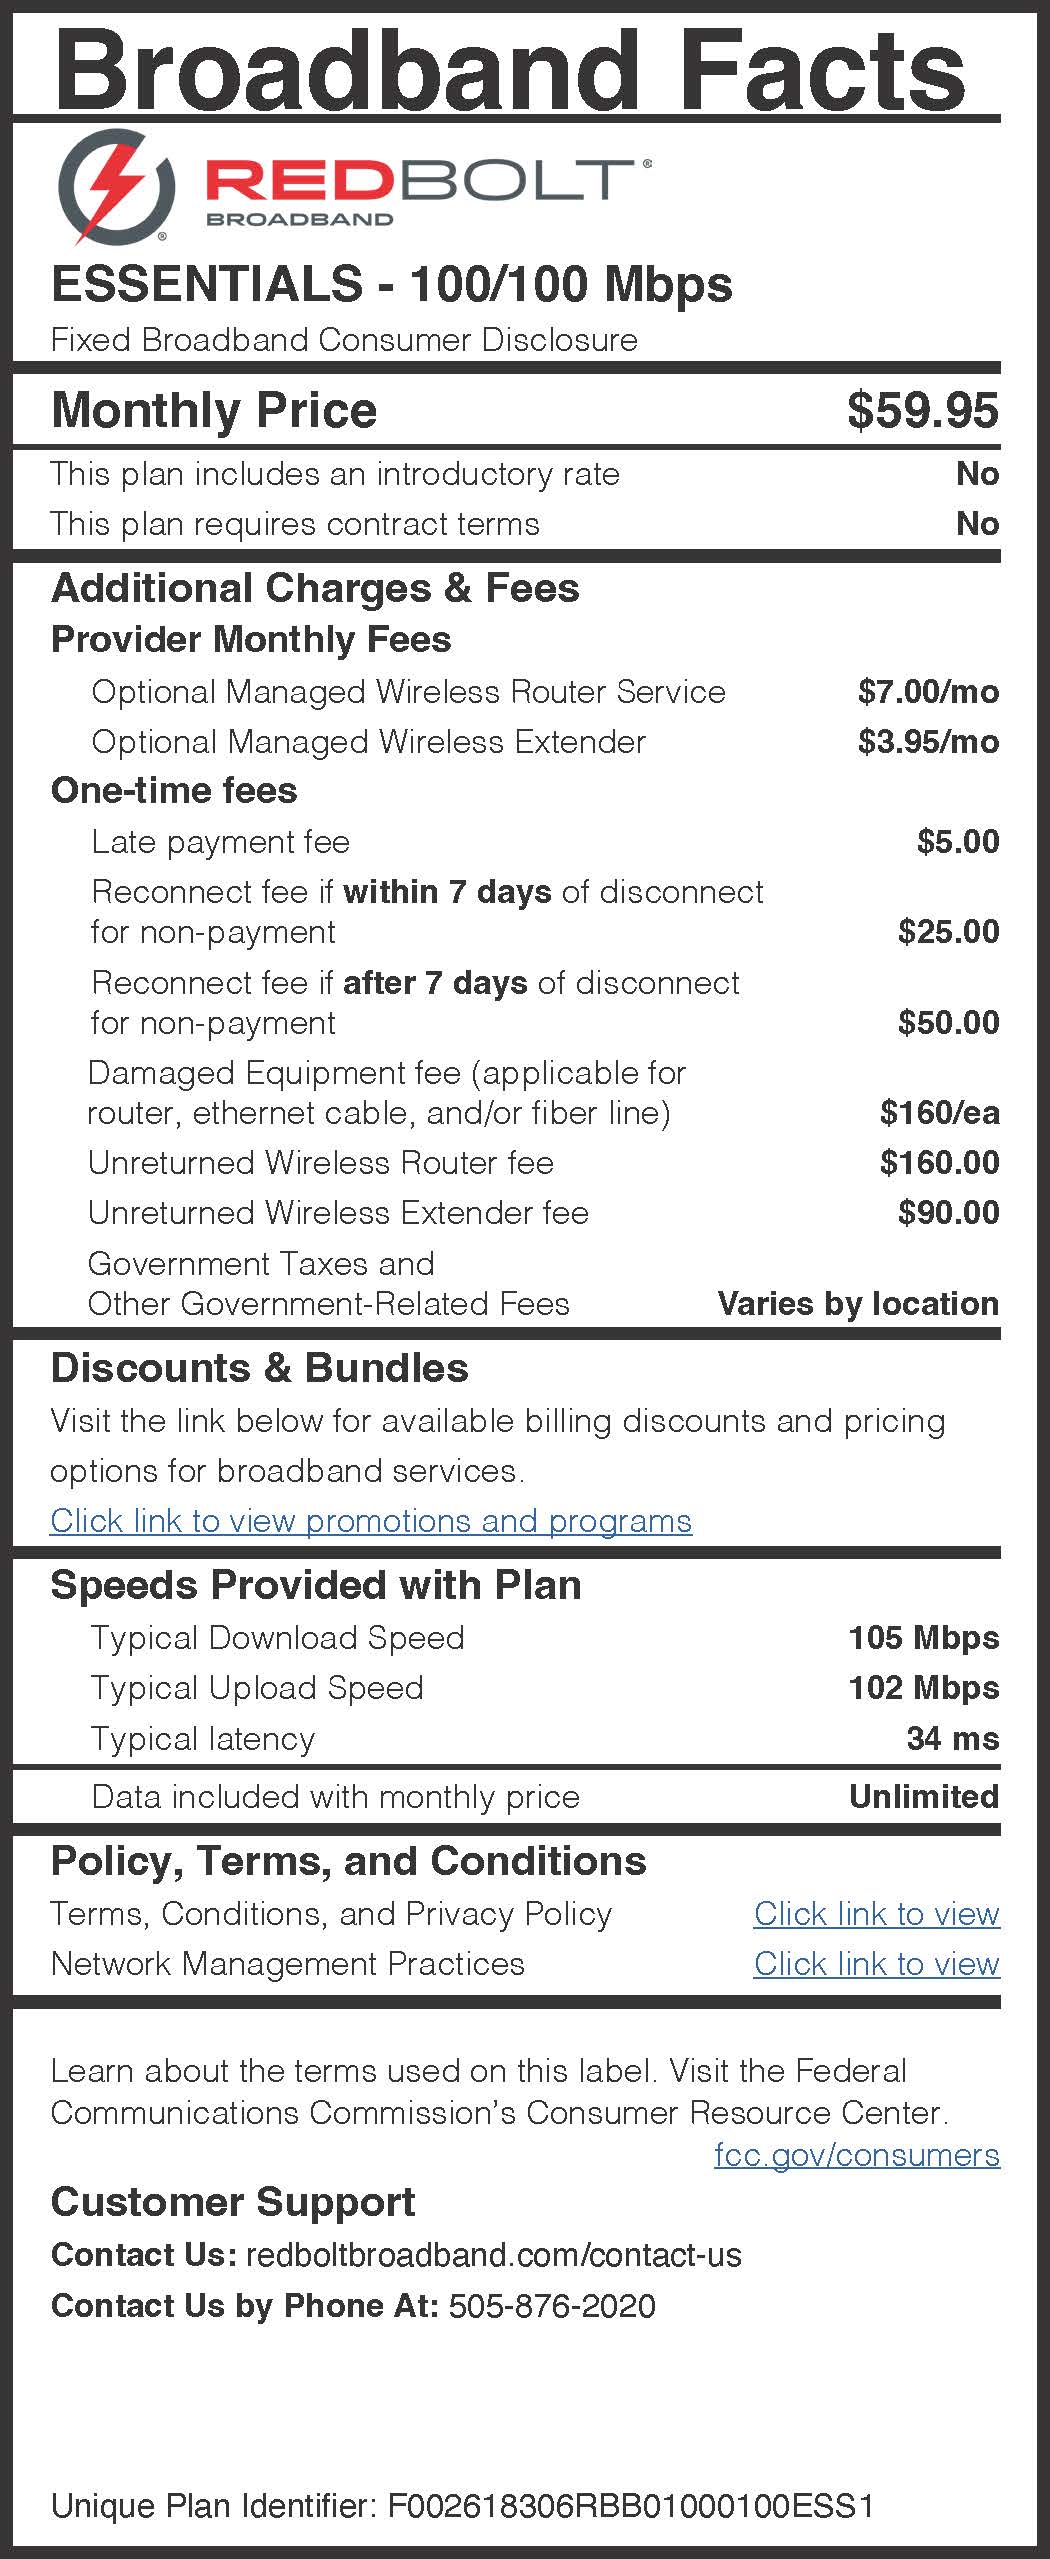
Task: Click the $7.00/mo router service fee
Action: [928, 691]
